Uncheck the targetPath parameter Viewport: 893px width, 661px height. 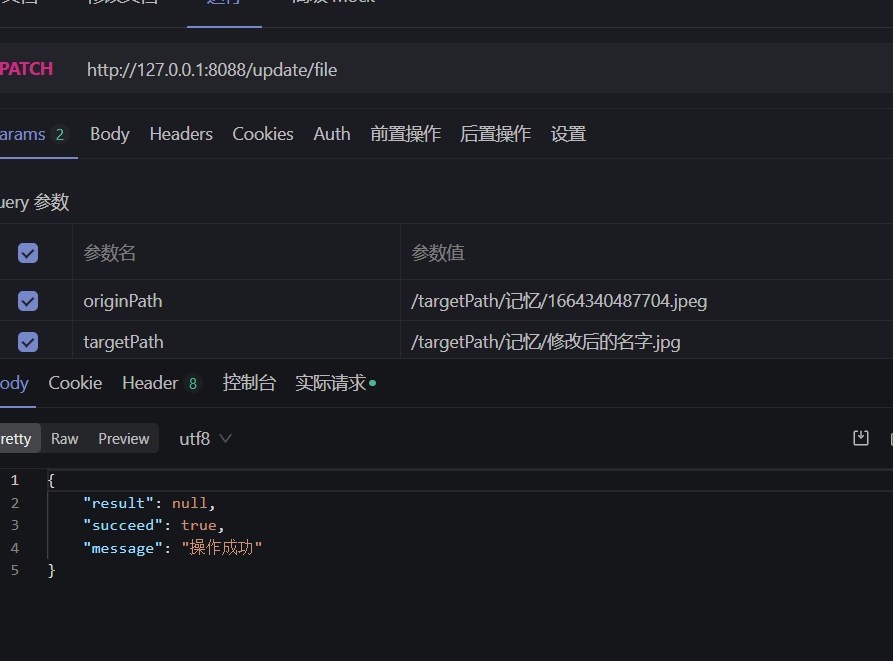pyautogui.click(x=27, y=341)
